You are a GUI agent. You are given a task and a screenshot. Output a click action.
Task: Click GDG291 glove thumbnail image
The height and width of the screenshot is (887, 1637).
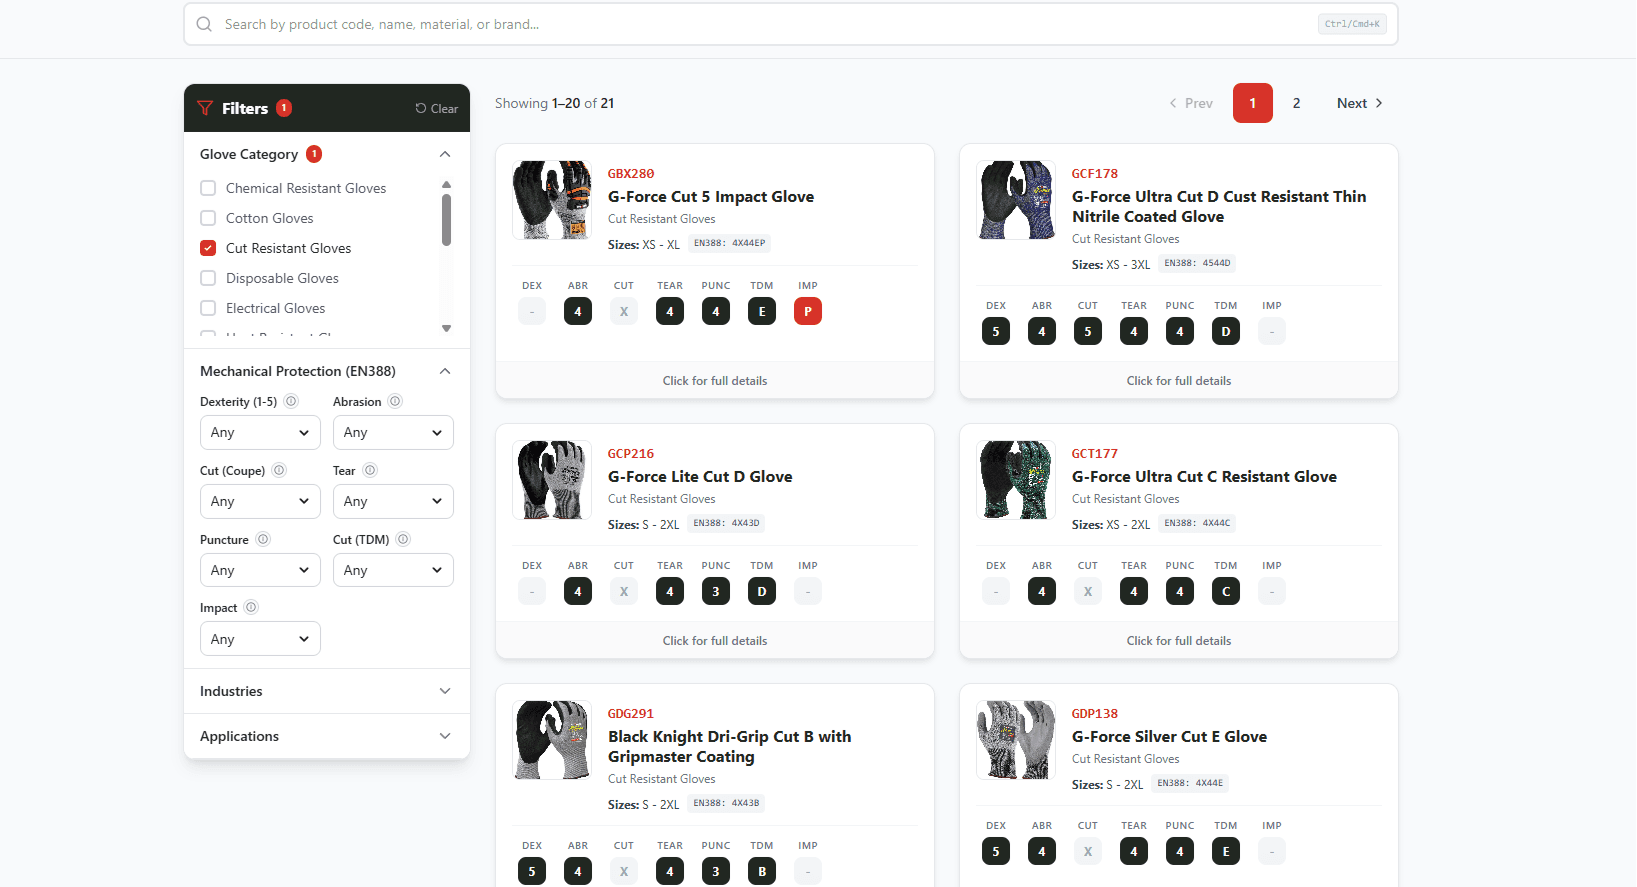(552, 740)
